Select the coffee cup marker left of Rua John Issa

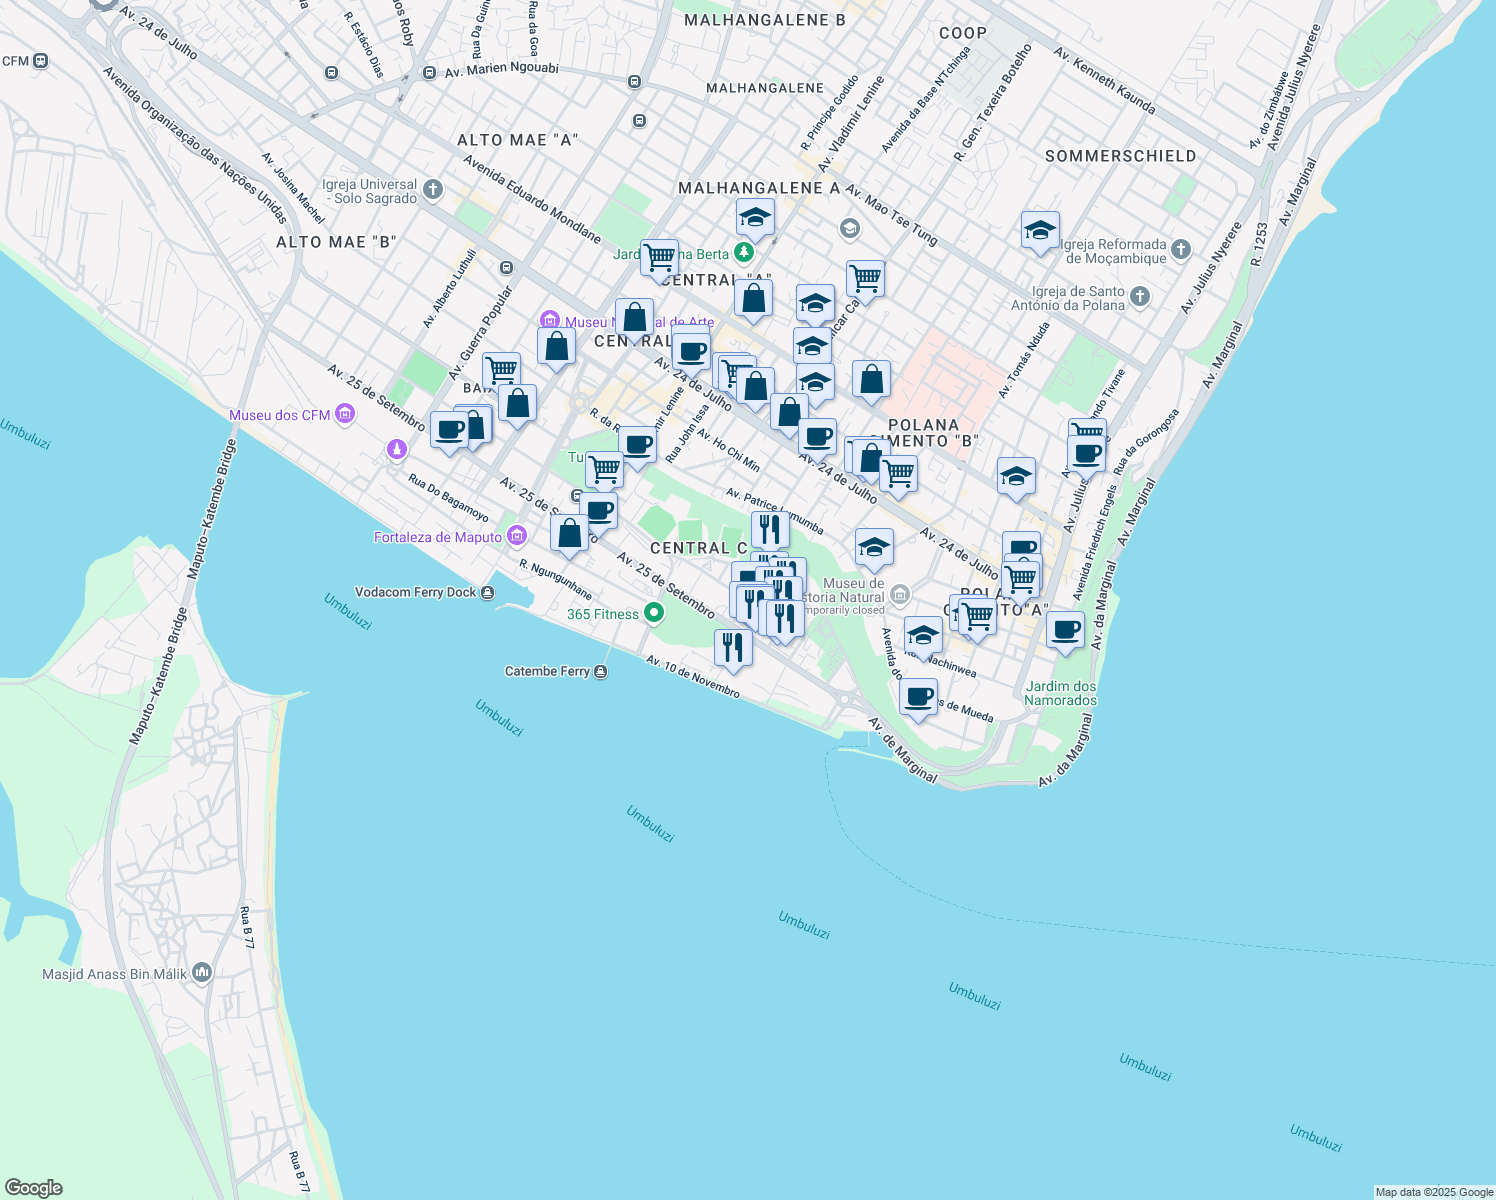pos(637,444)
